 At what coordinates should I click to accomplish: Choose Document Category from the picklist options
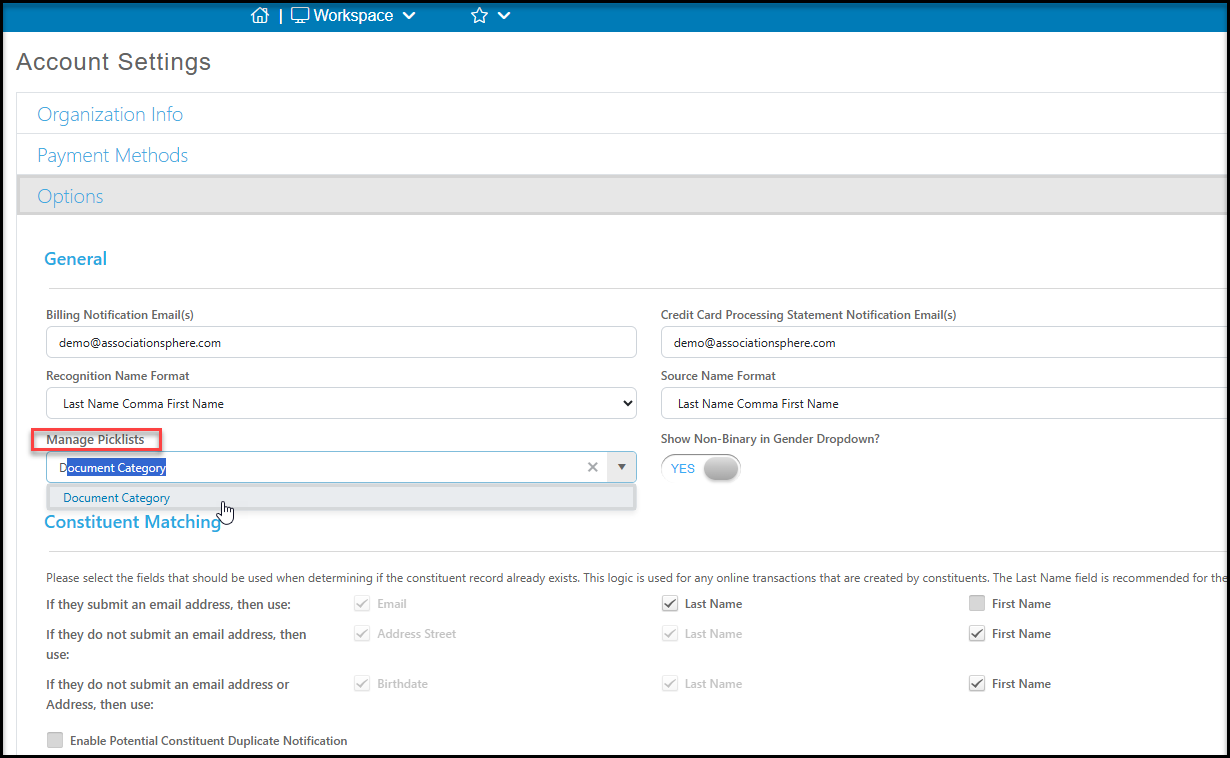pos(341,498)
